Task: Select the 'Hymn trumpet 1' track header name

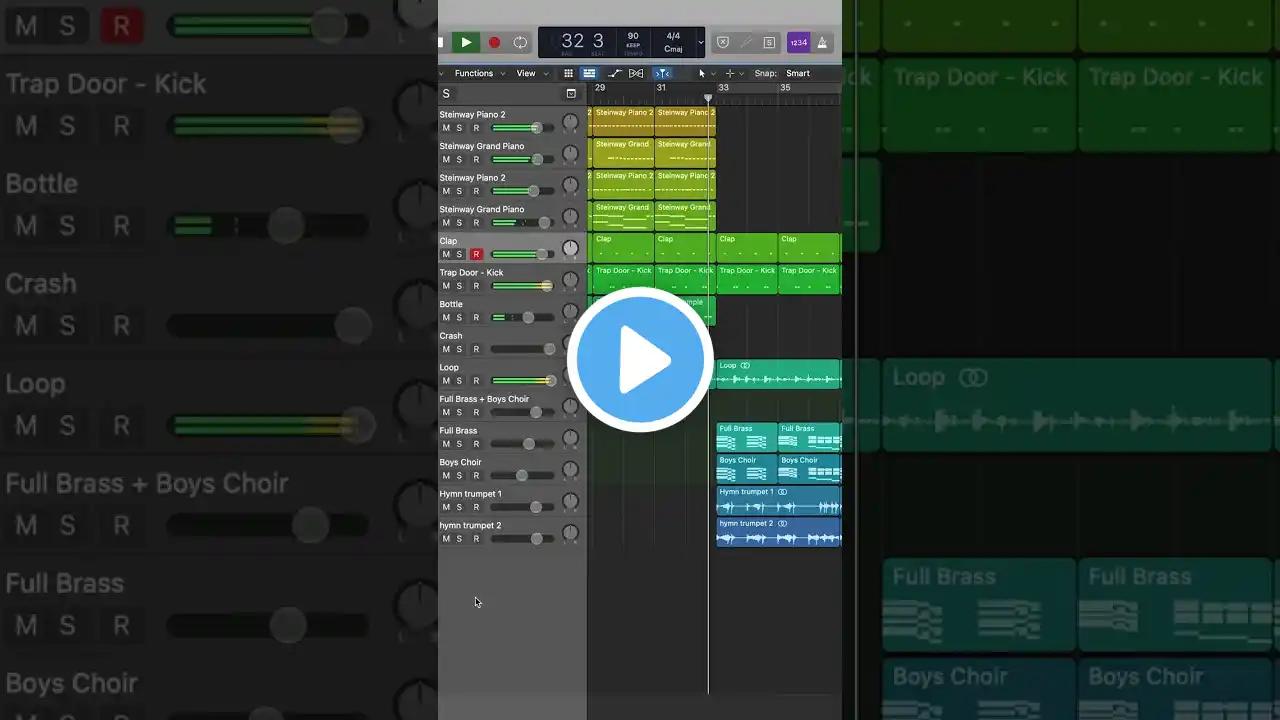Action: pyautogui.click(x=470, y=494)
